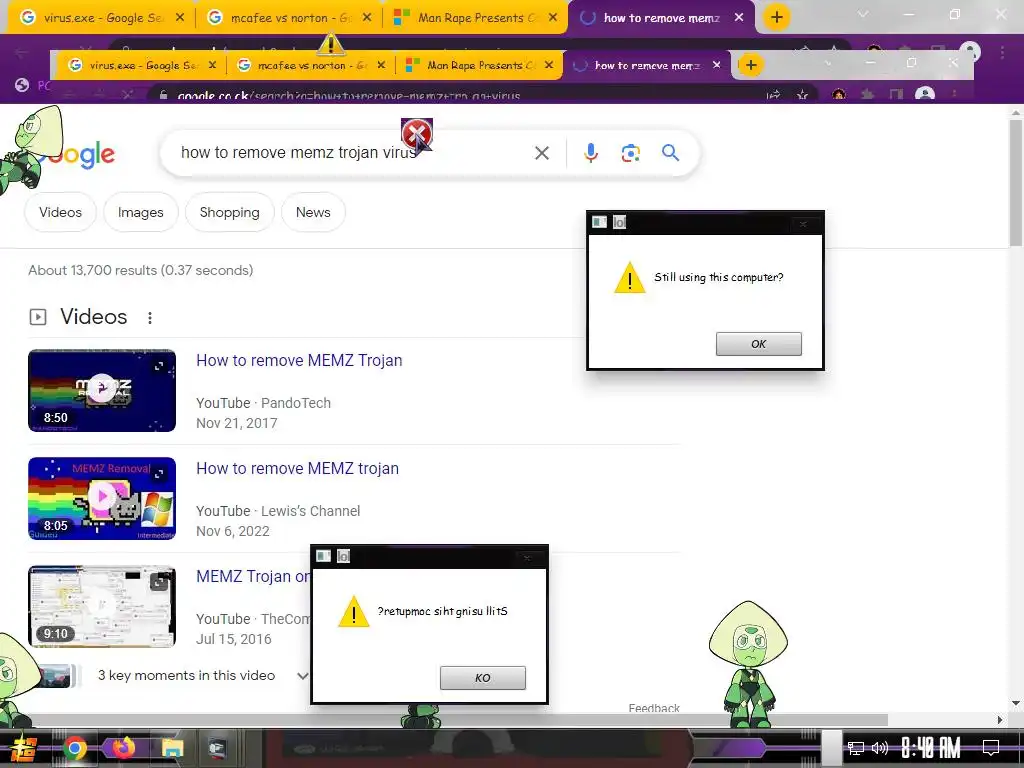Screen dimensions: 1024x768
Task: Switch to 'virus.exe' tab in the inner duplicated window
Action: point(142,65)
